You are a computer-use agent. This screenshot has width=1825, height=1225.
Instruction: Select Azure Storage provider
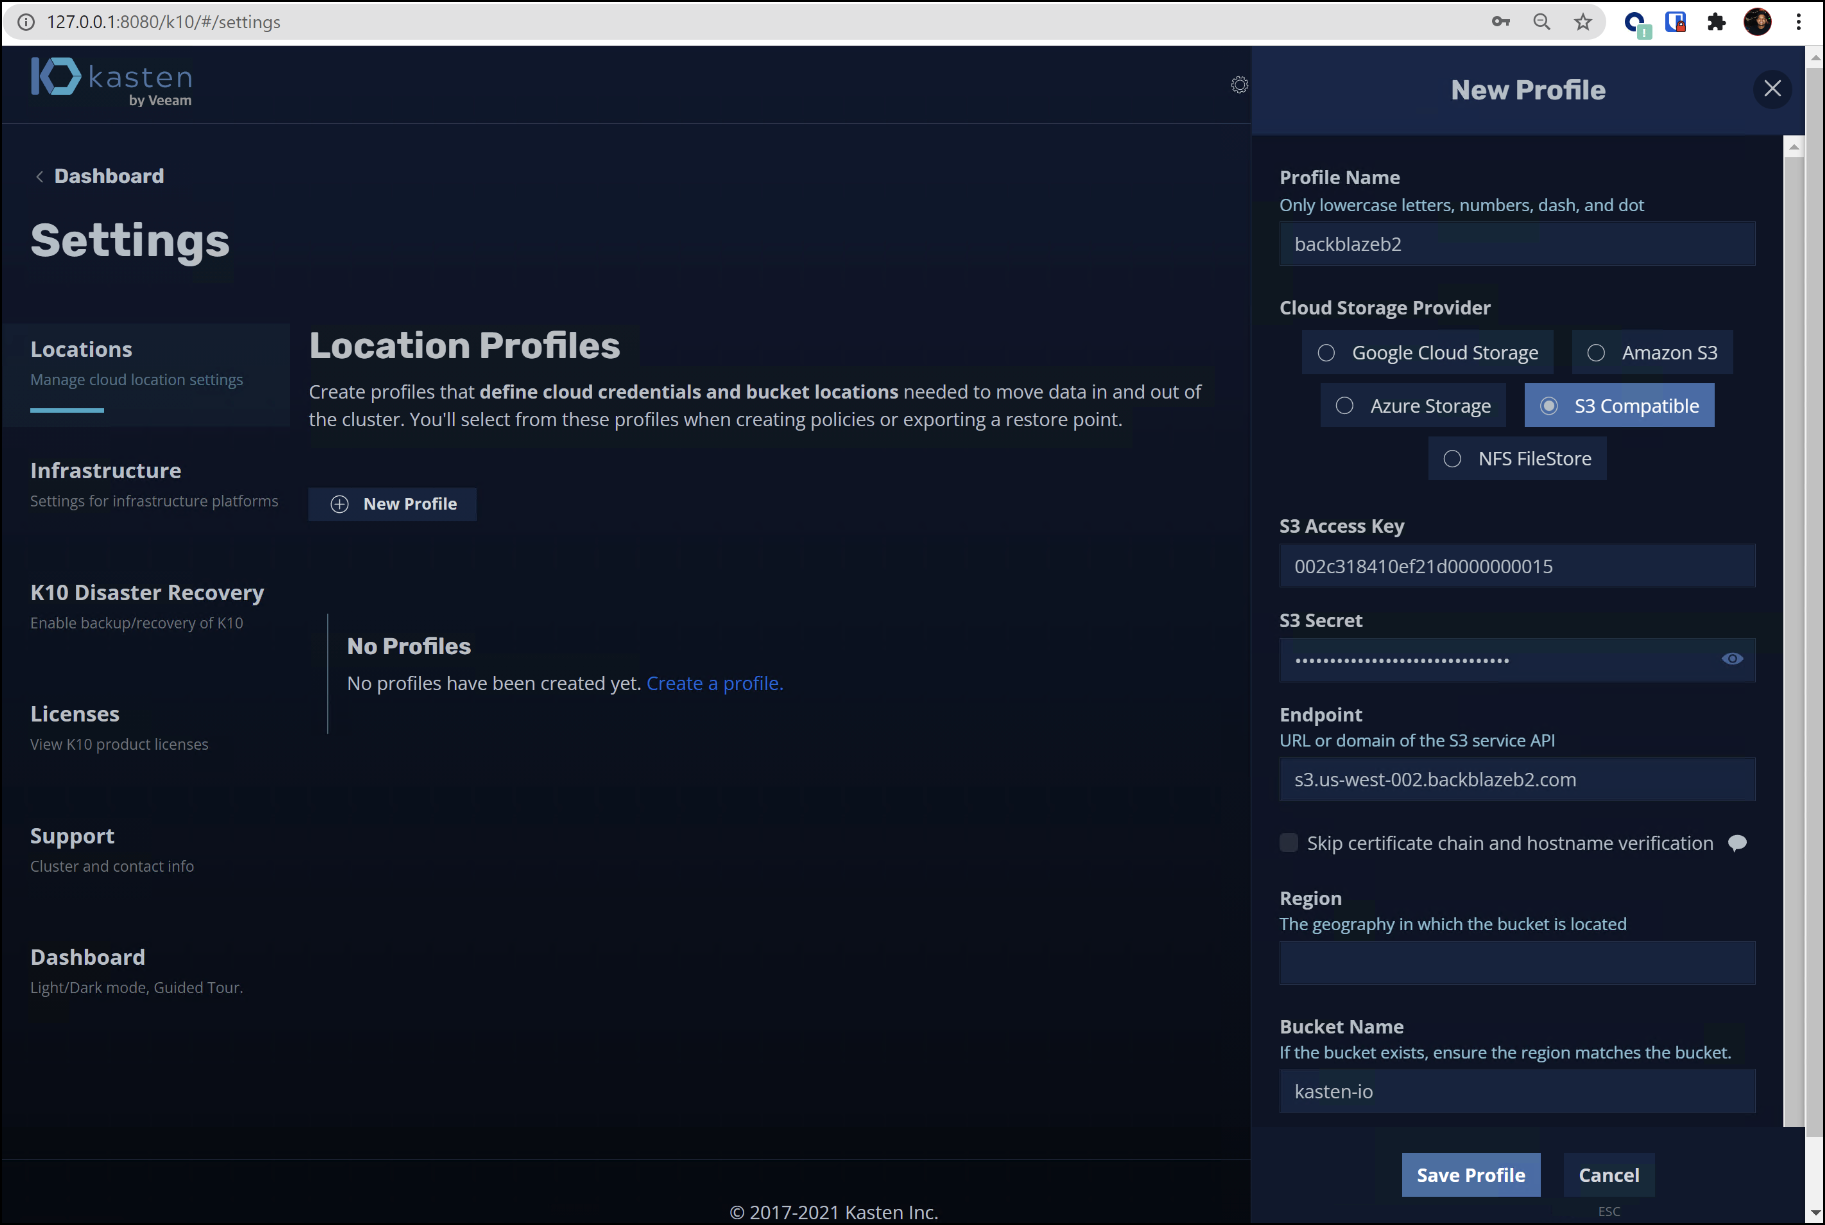[1413, 406]
